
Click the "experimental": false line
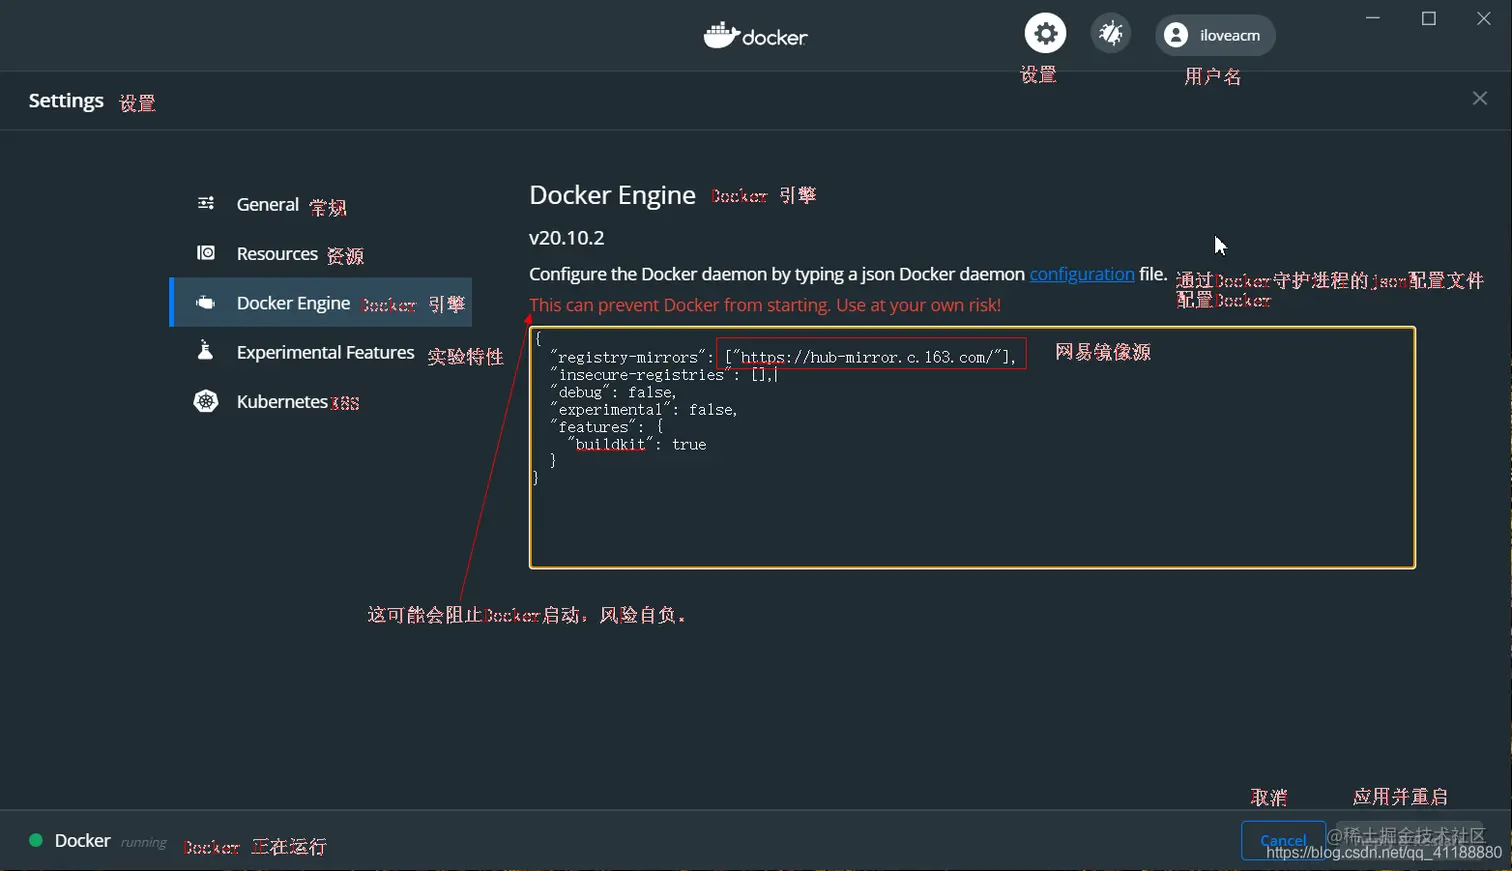pyautogui.click(x=644, y=410)
